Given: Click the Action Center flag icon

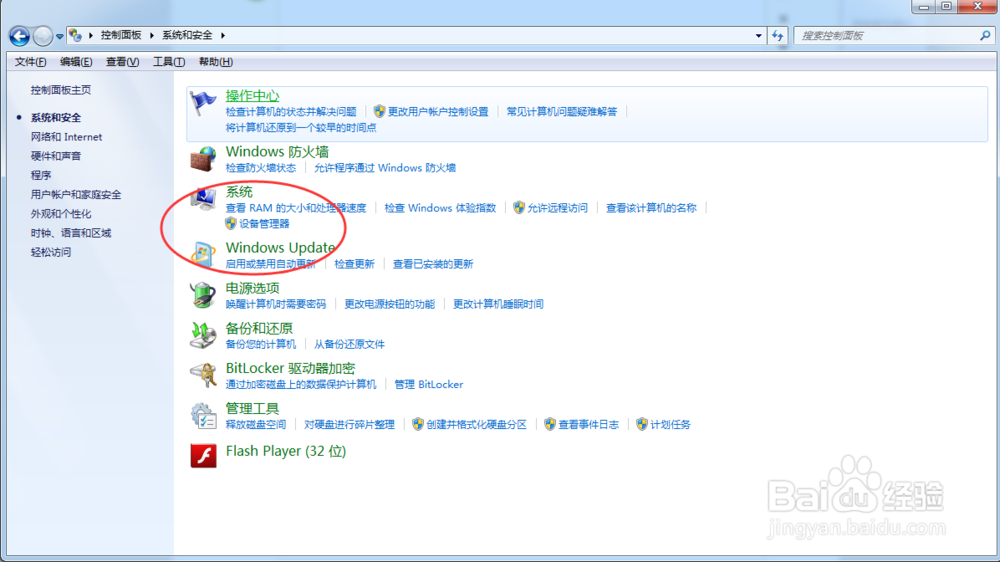Looking at the screenshot, I should [x=203, y=103].
